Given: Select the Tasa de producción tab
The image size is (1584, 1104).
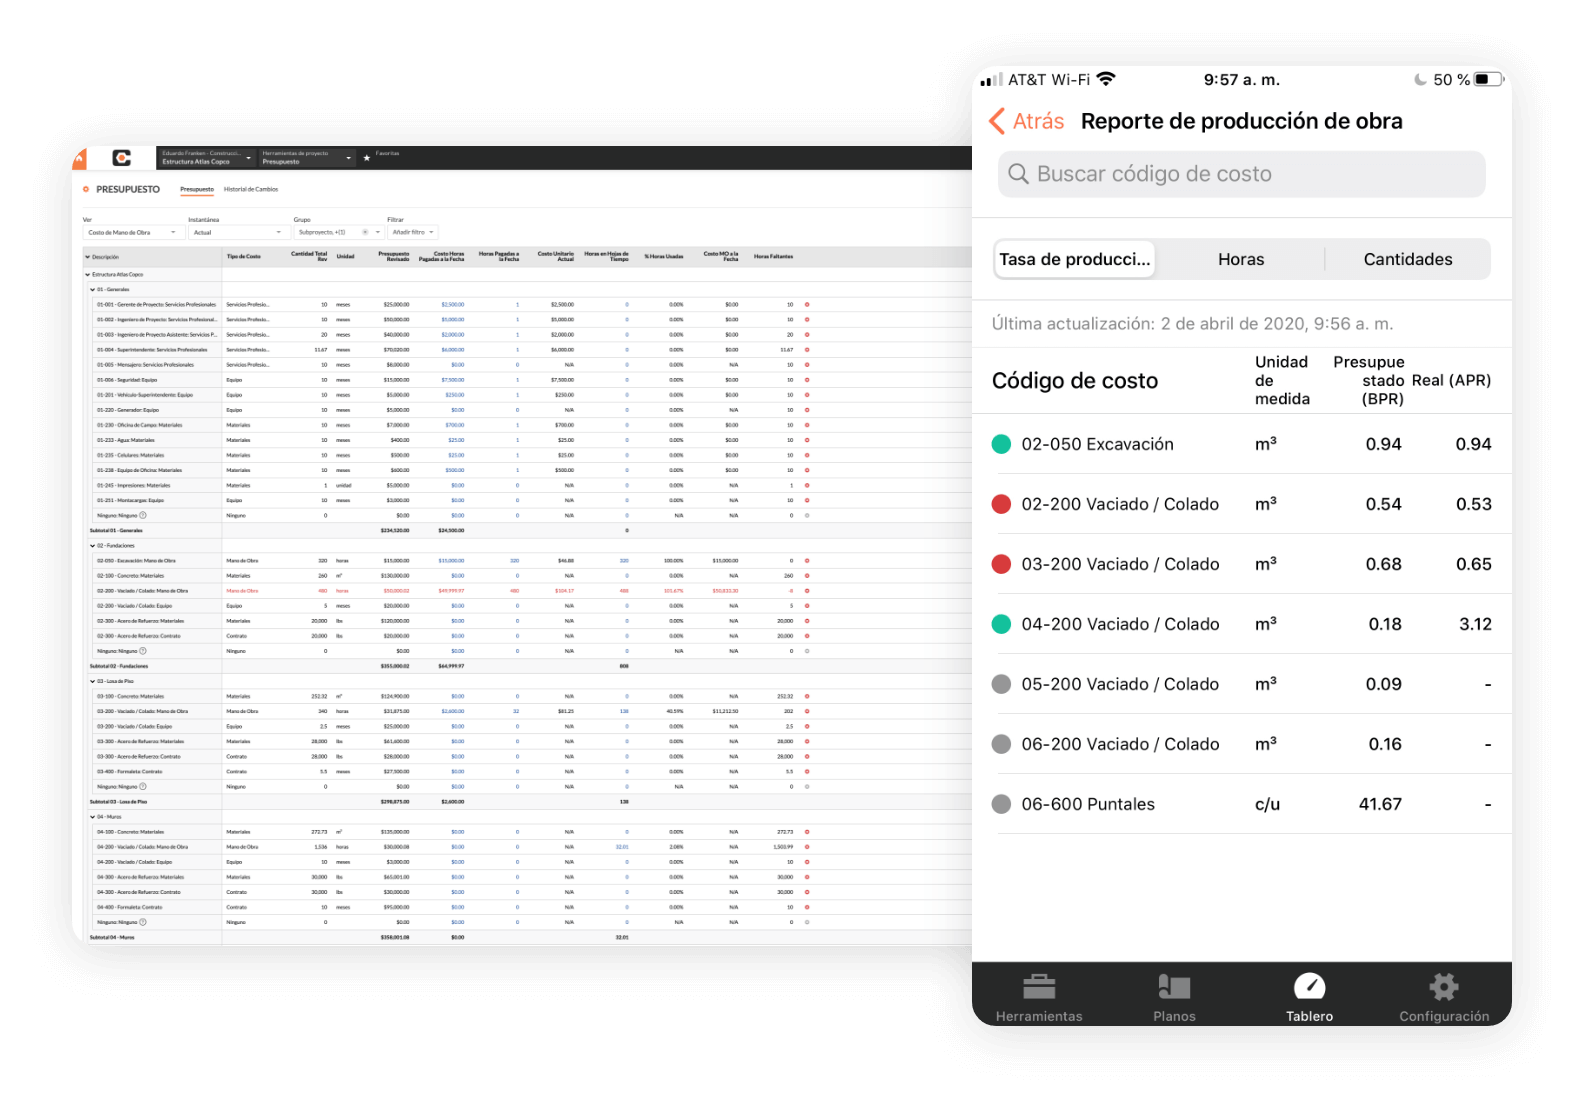Looking at the screenshot, I should point(1074,259).
